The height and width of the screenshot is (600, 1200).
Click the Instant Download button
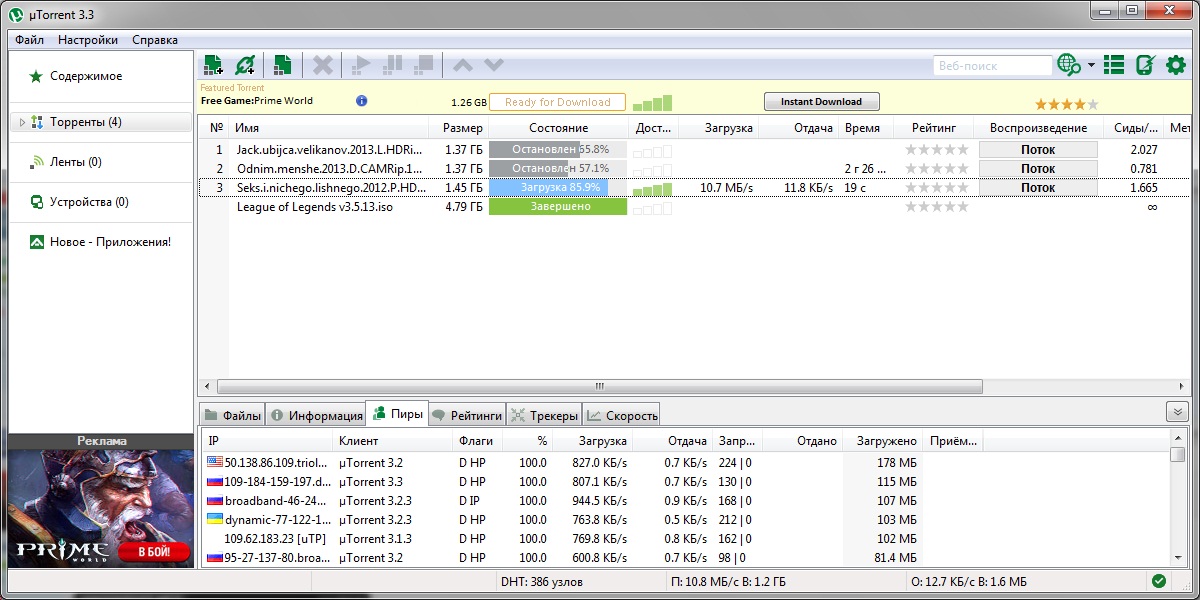click(x=821, y=102)
